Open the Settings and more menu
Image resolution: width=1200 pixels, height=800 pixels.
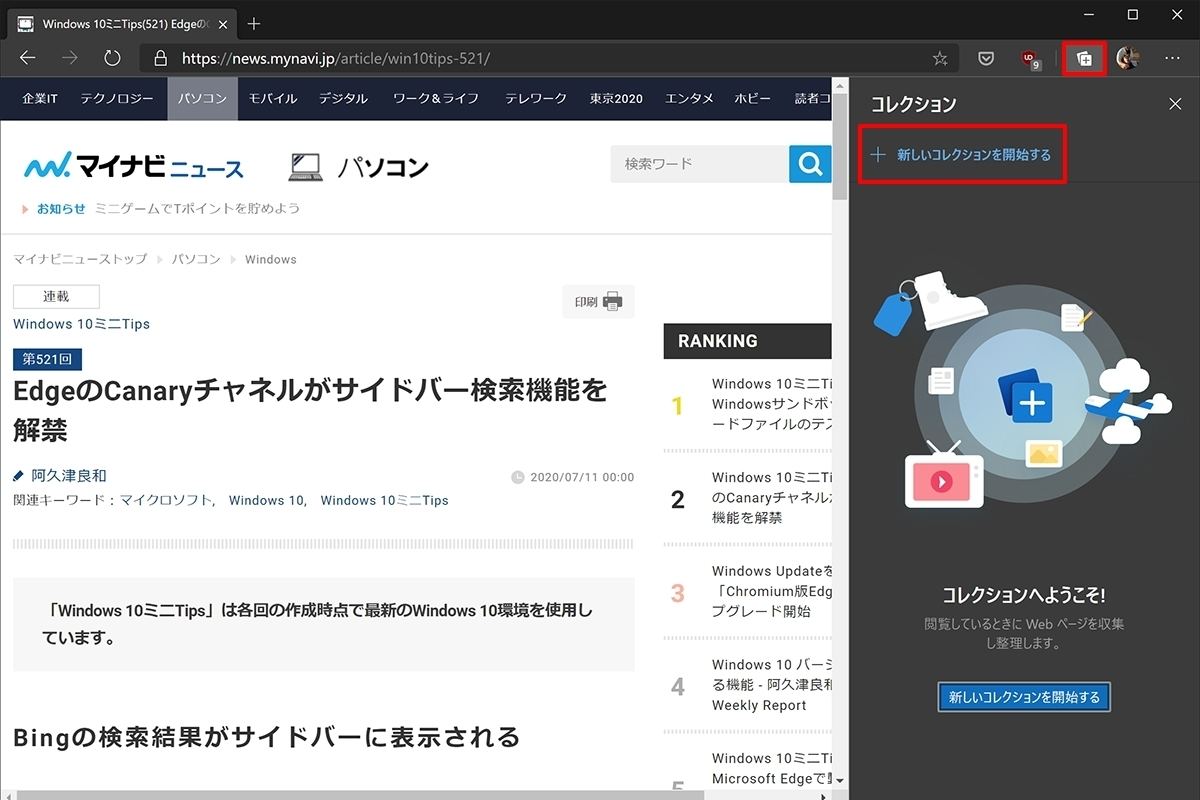pos(1173,59)
